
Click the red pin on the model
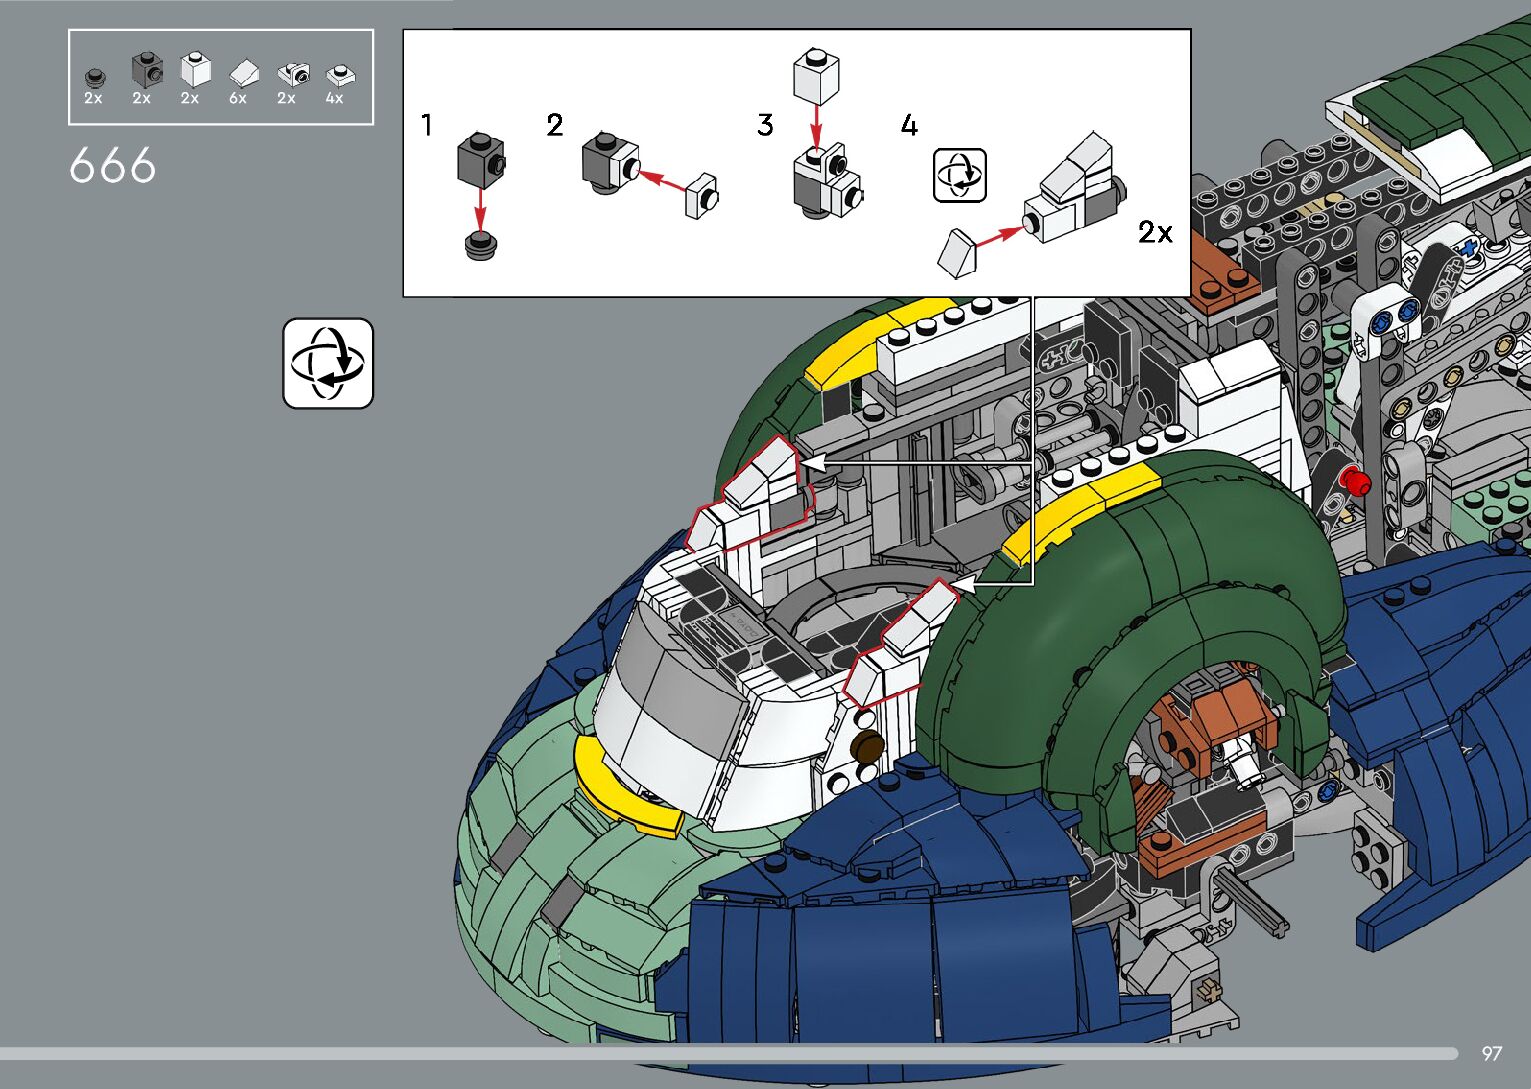point(1354,480)
